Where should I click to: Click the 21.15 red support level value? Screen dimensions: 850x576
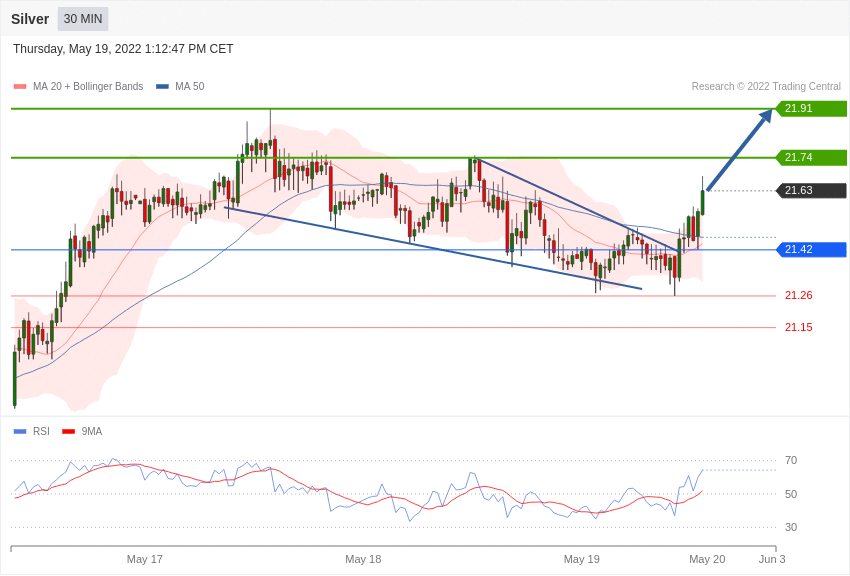tap(799, 327)
